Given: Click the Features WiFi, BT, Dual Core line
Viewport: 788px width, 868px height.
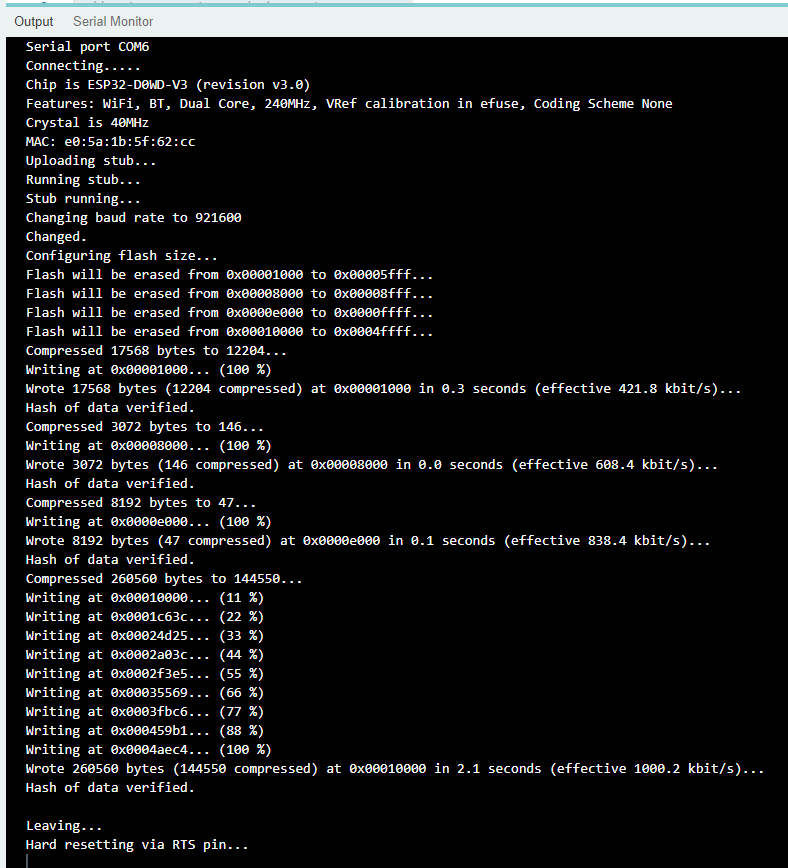Looking at the screenshot, I should coord(349,104).
